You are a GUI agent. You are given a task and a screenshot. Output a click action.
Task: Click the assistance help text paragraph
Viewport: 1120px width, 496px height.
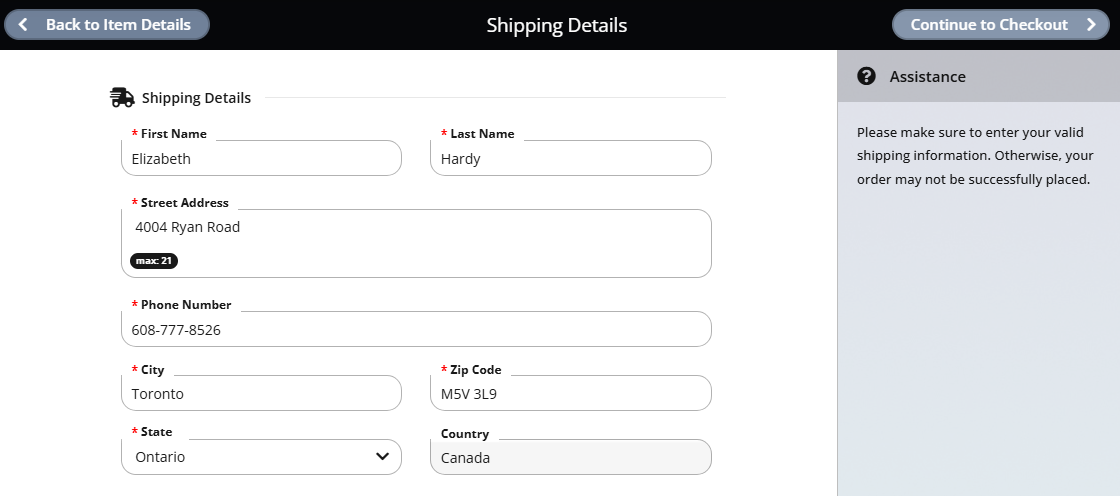click(x=975, y=156)
